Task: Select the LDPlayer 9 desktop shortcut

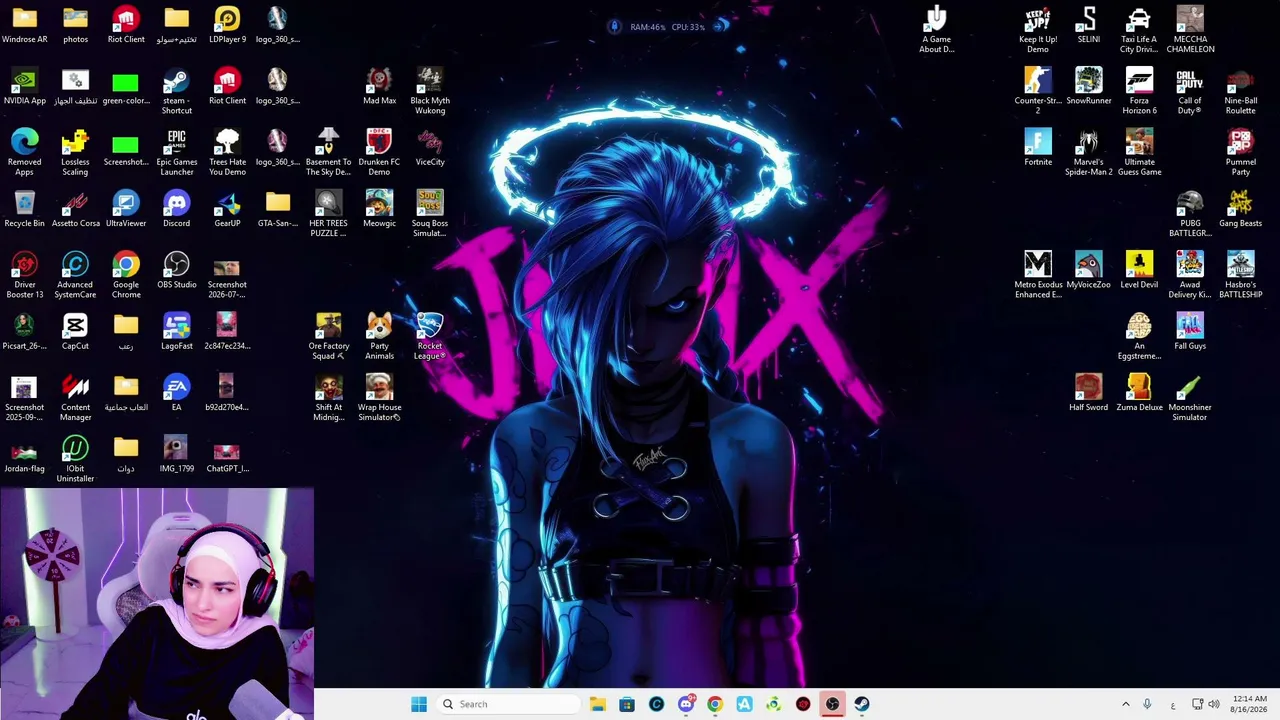Action: click(227, 26)
